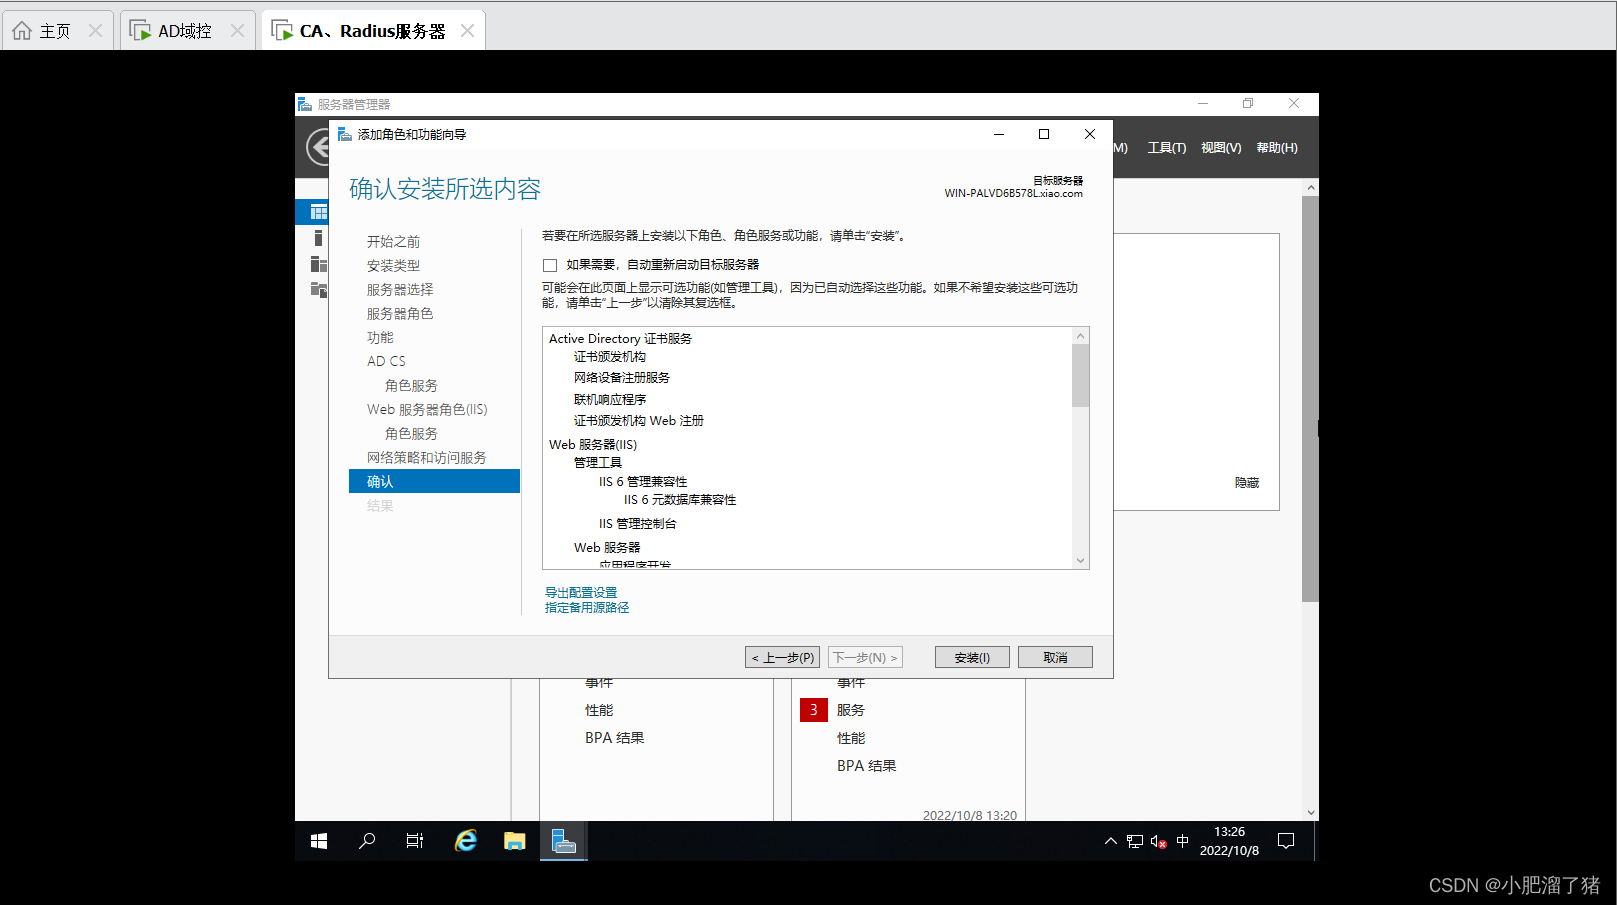Go to 安装类型 wizard step
The image size is (1617, 905).
click(393, 266)
